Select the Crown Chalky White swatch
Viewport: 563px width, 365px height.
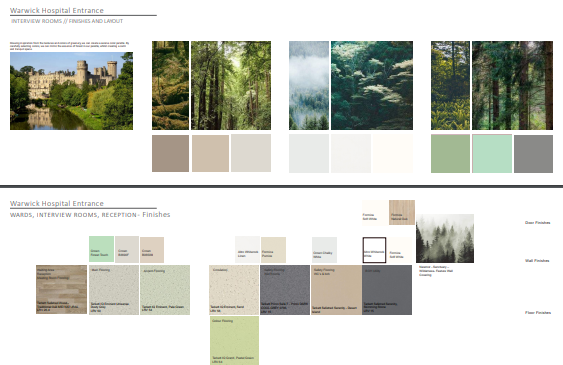324,250
